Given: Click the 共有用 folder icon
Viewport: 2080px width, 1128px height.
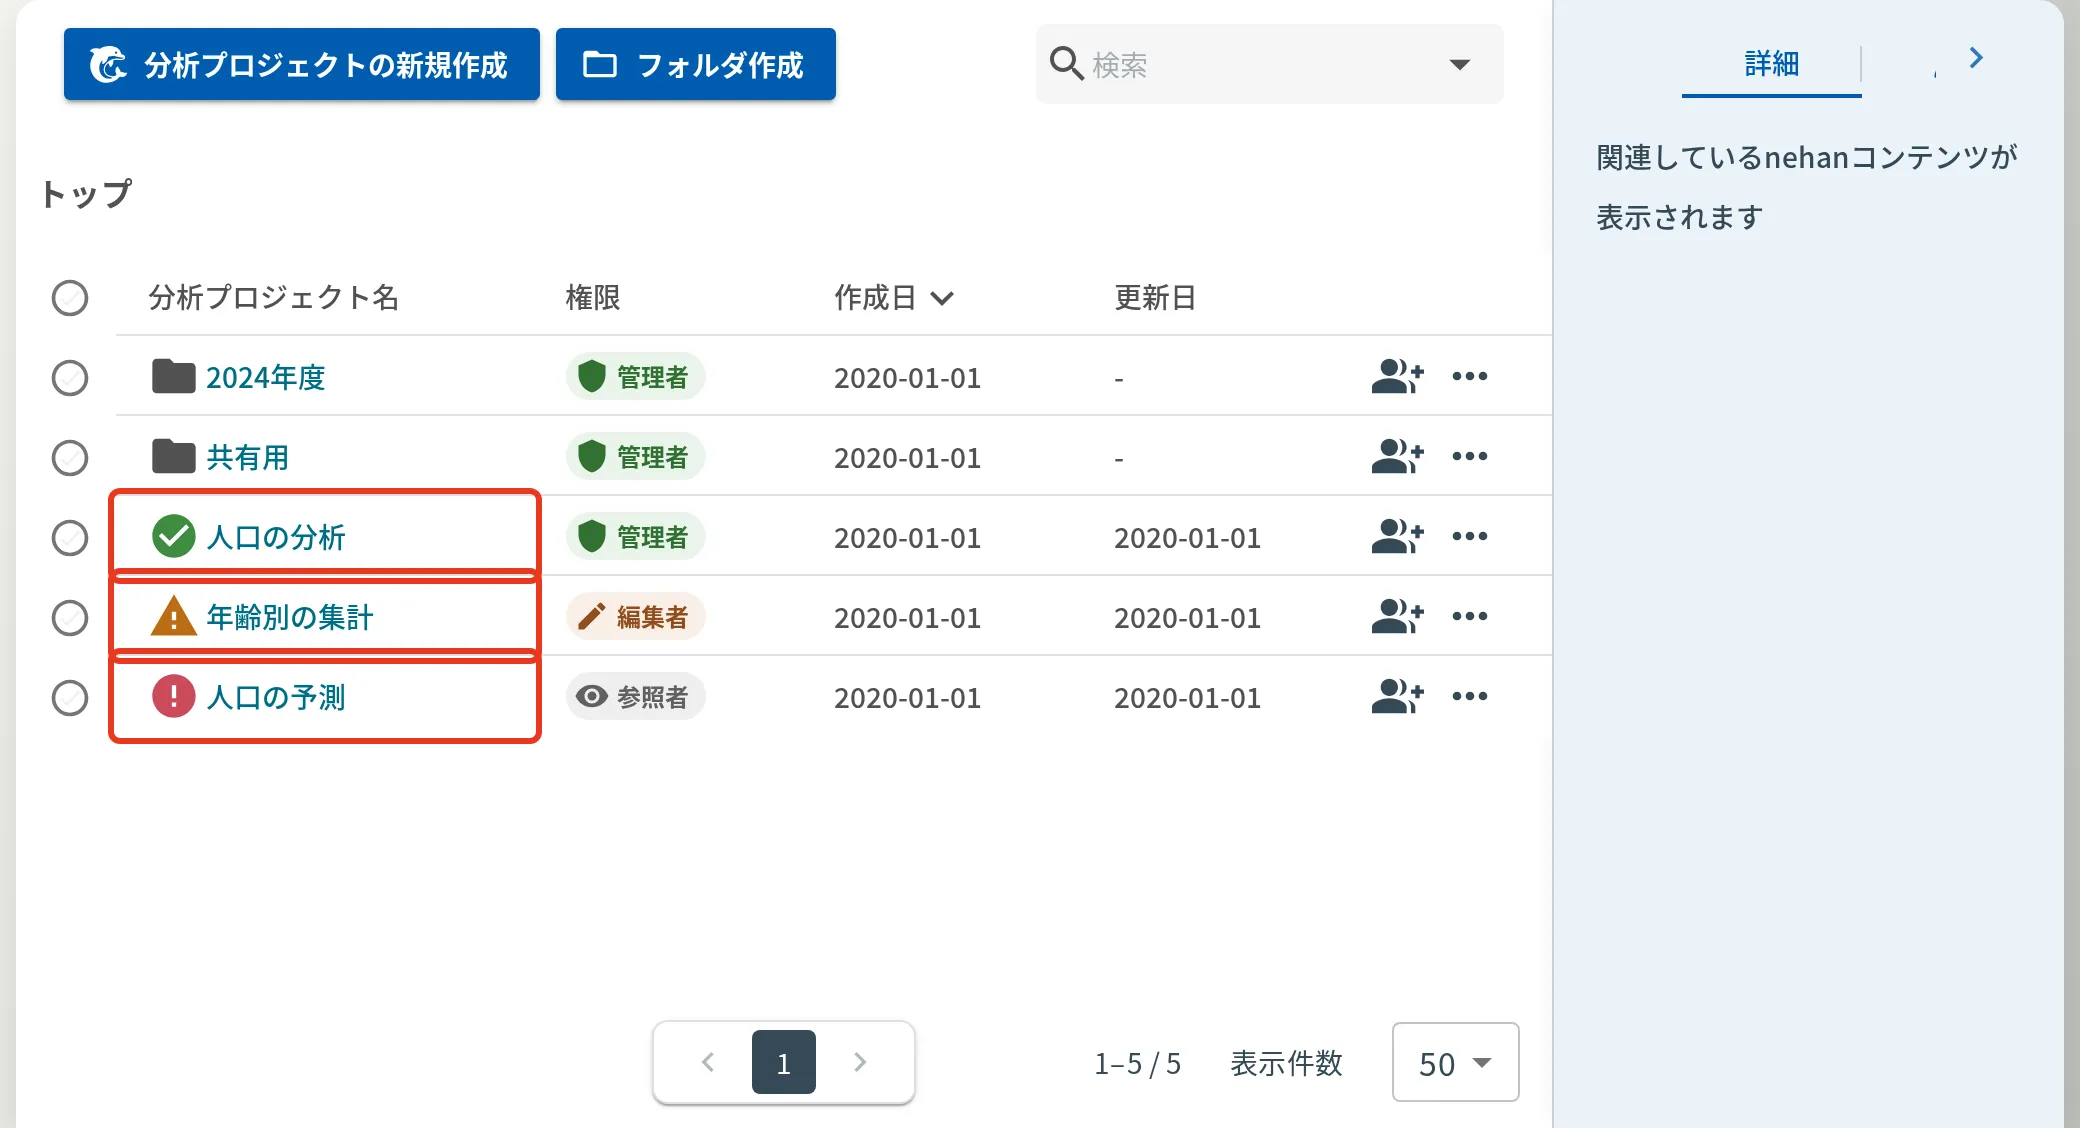Looking at the screenshot, I should tap(174, 457).
